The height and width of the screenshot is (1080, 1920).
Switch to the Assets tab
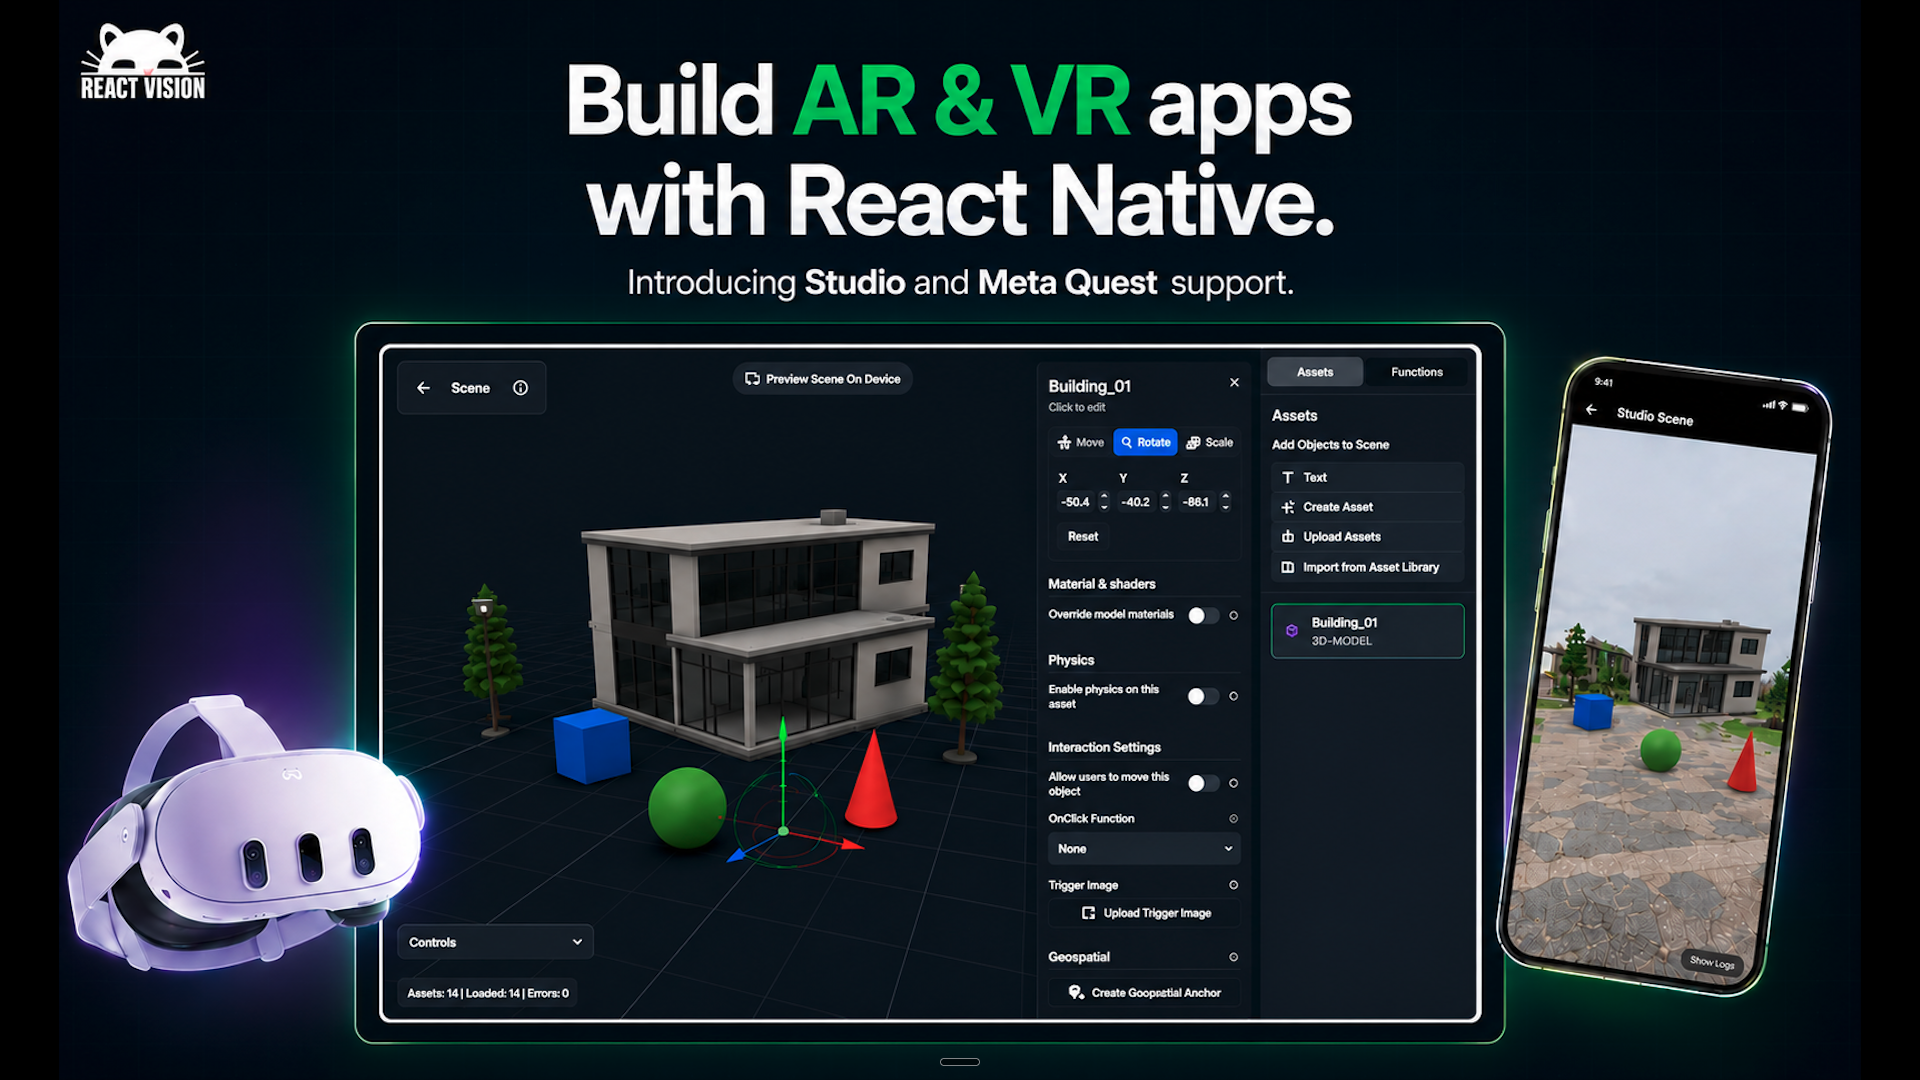1314,372
